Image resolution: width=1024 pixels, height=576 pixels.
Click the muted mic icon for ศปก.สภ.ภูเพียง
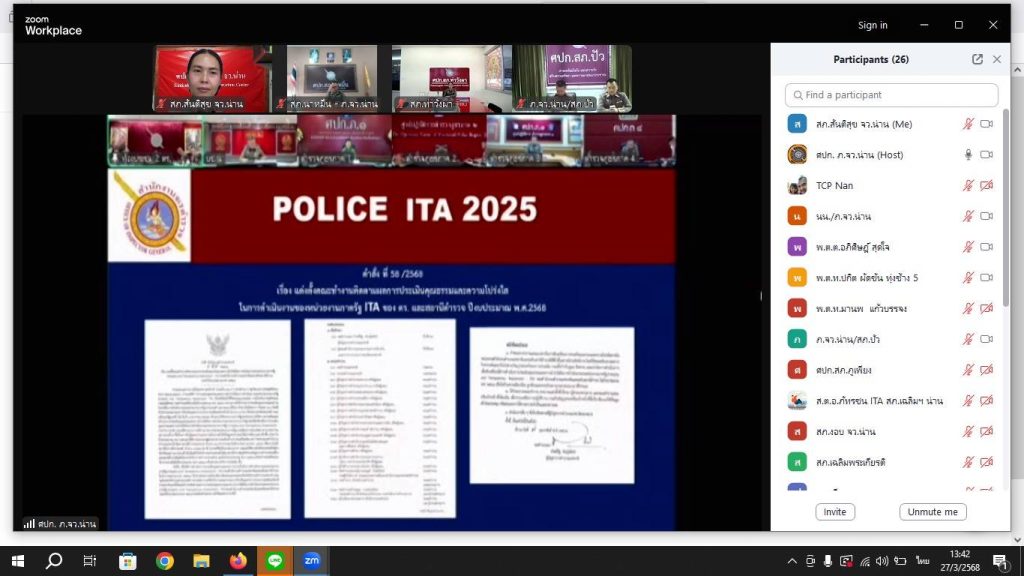coord(967,370)
